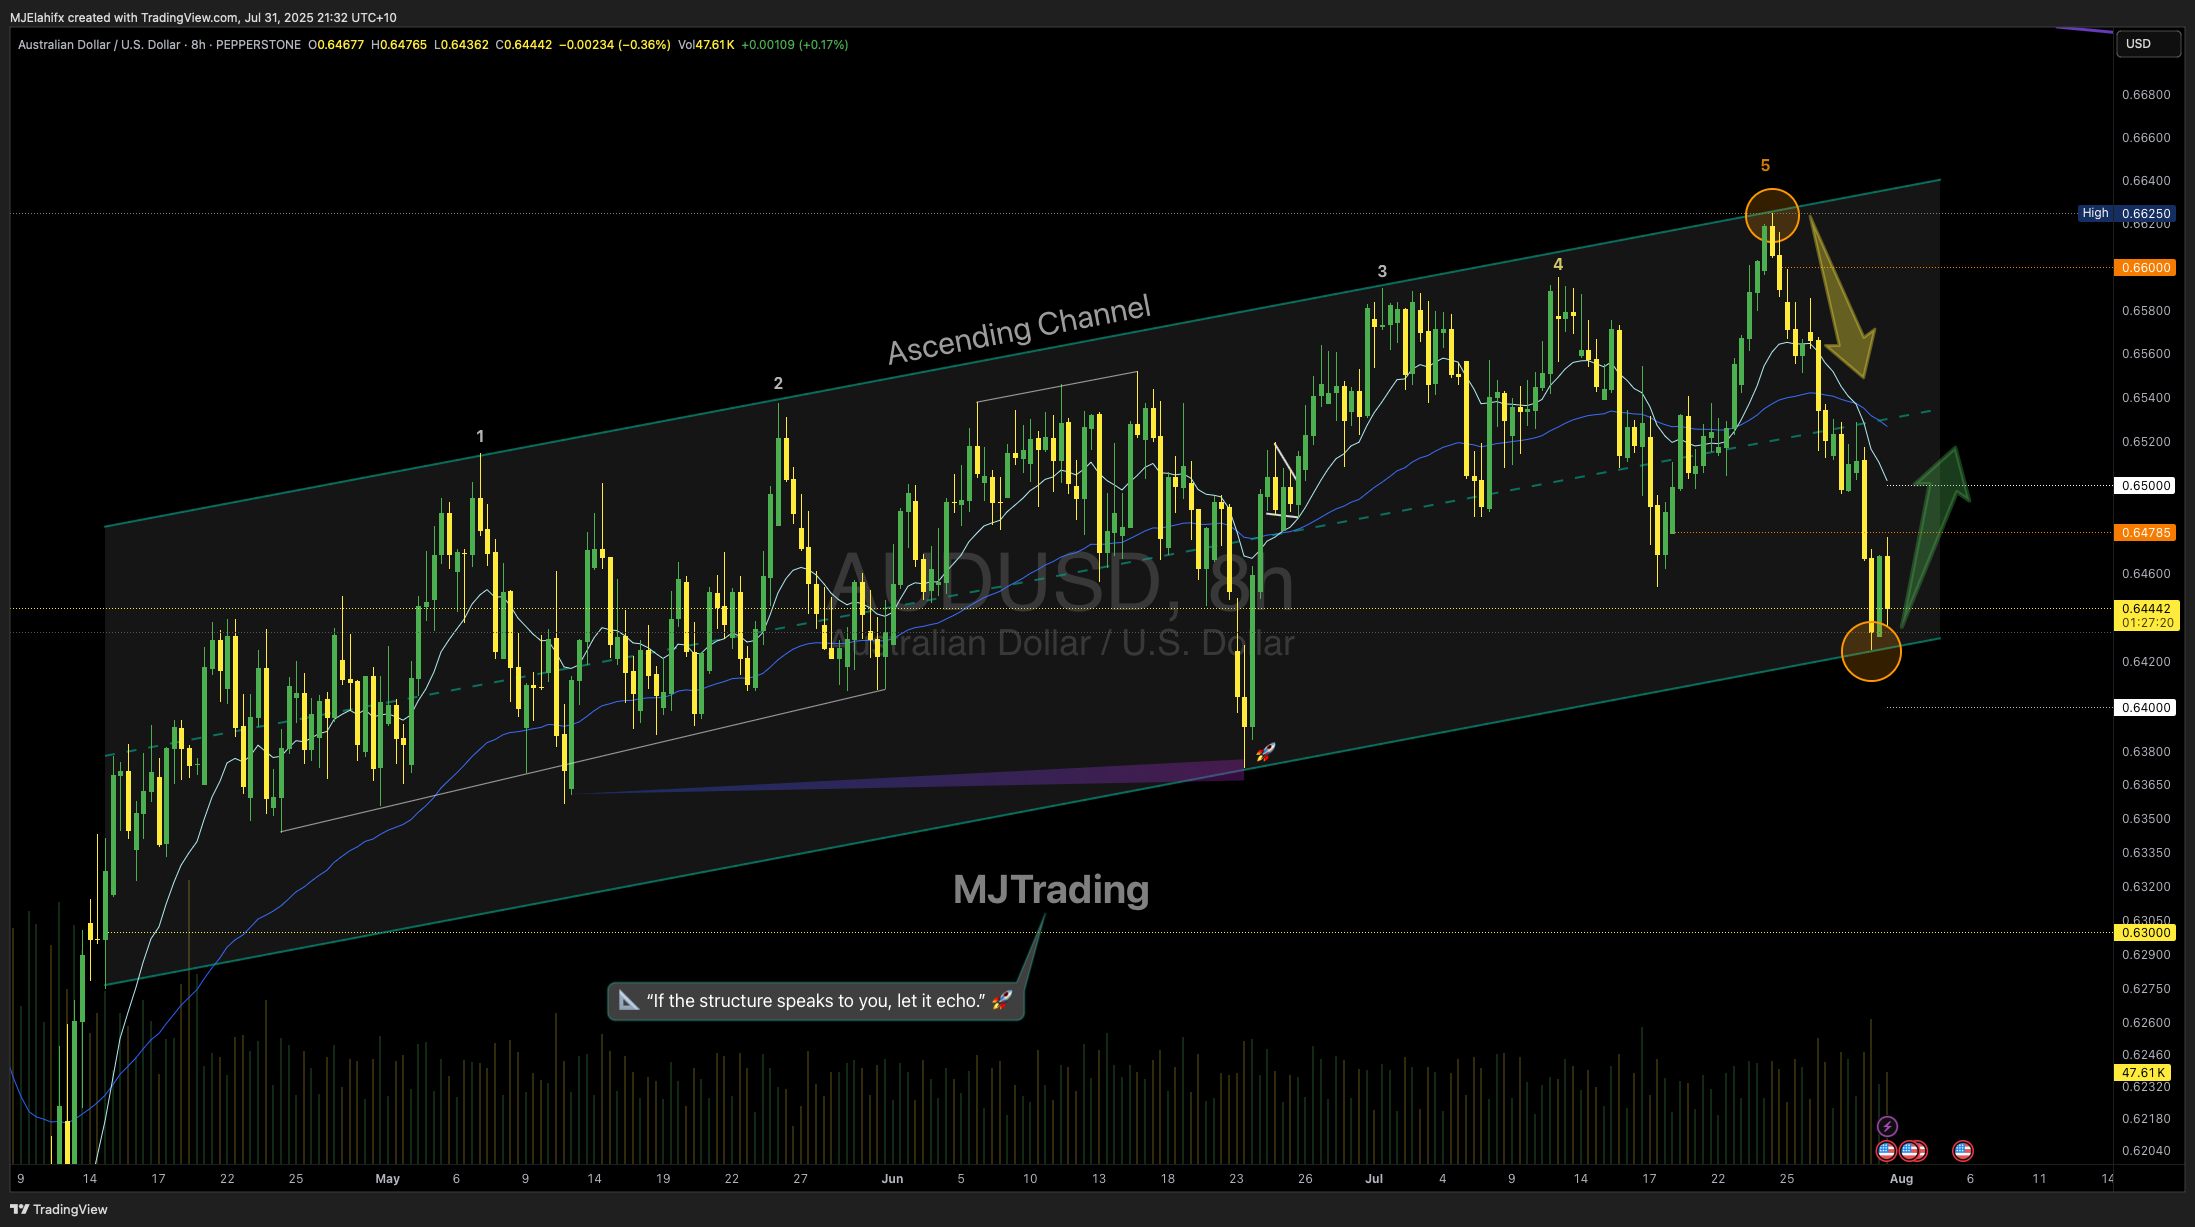Click the close value C0.64442 in the legend
Image resolution: width=2195 pixels, height=1227 pixels.
click(524, 45)
